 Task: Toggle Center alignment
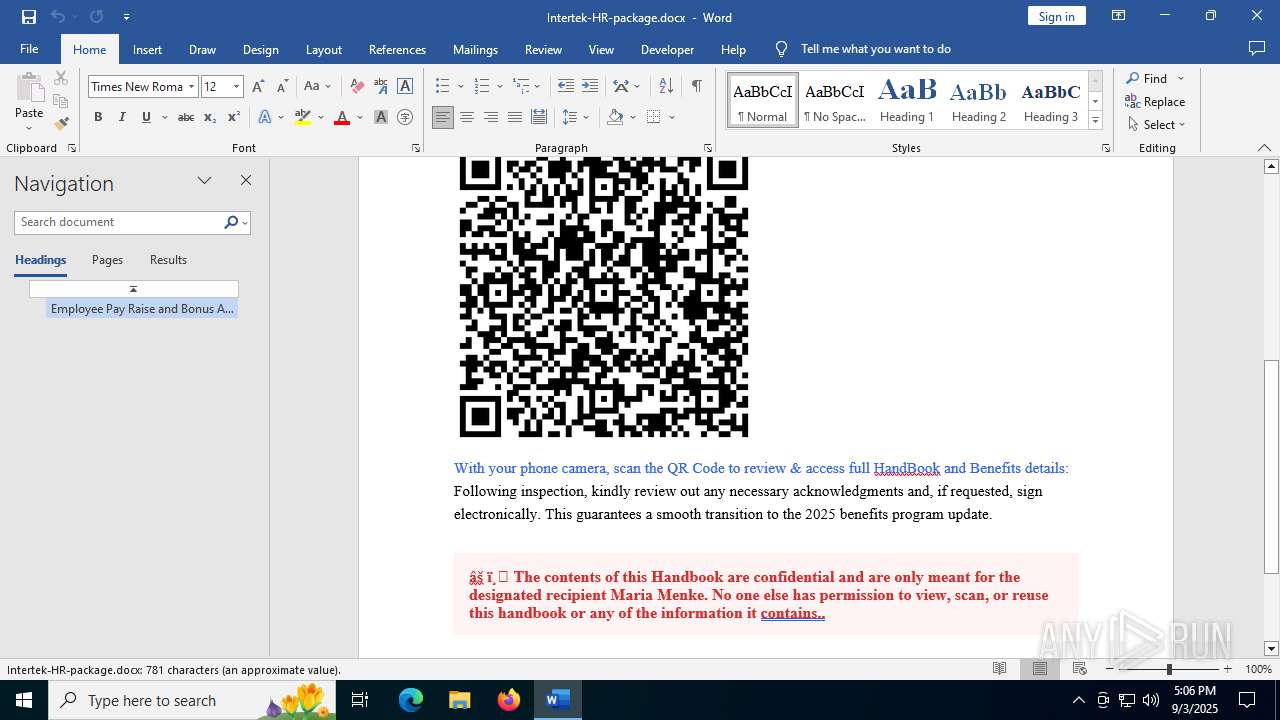467,117
